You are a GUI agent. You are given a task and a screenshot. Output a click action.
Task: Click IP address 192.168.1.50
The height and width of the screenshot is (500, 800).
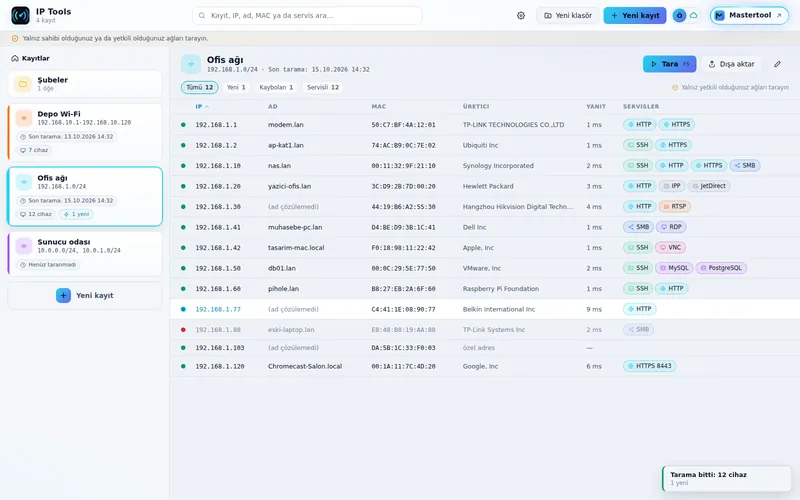click(x=218, y=268)
